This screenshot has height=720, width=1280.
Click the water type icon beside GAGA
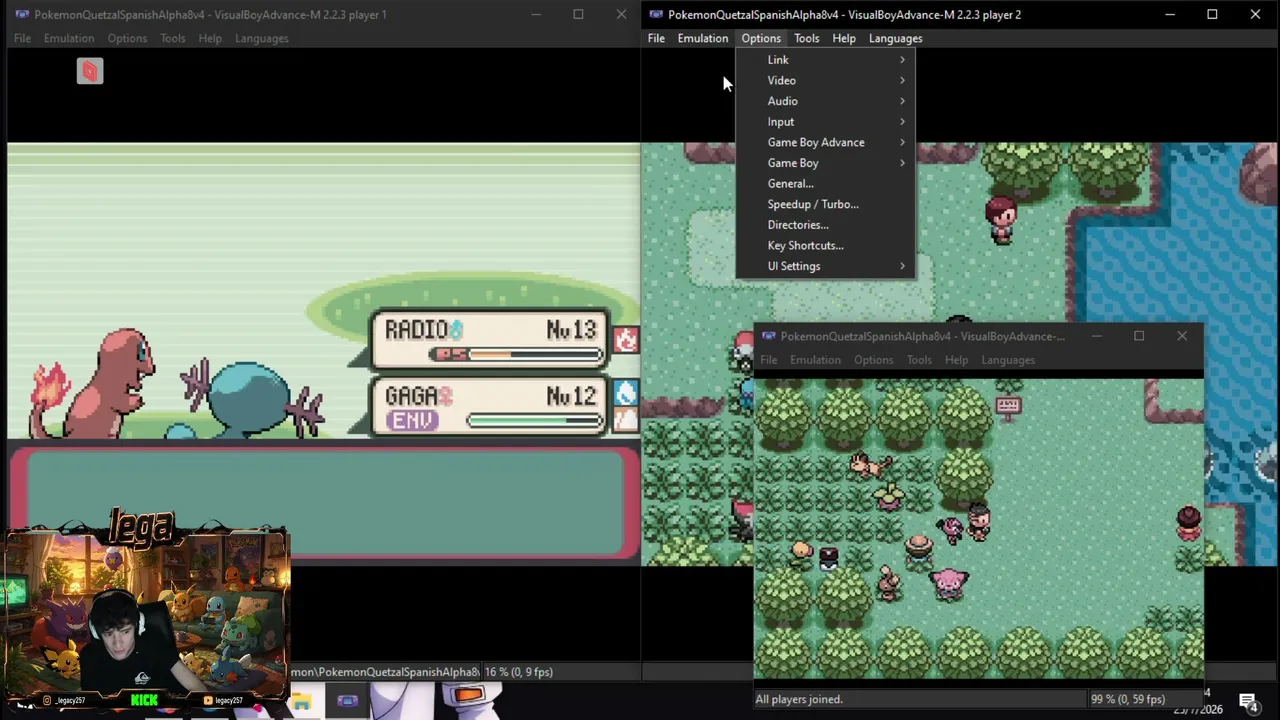[x=626, y=393]
